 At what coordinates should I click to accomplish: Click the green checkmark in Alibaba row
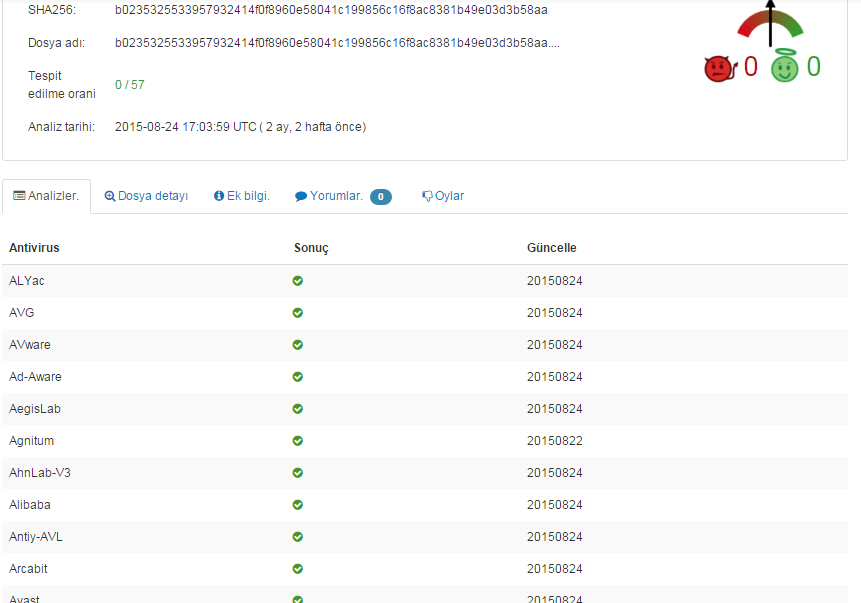pos(298,505)
